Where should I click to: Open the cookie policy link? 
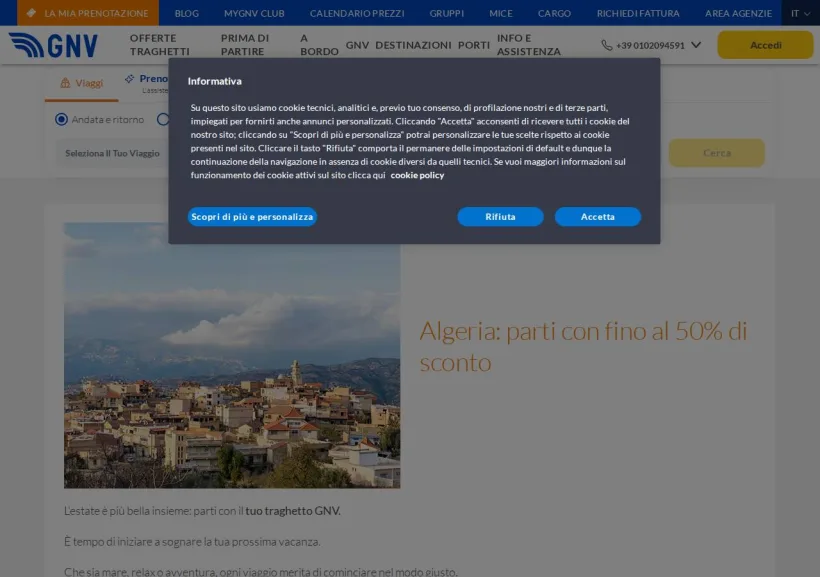click(x=417, y=175)
